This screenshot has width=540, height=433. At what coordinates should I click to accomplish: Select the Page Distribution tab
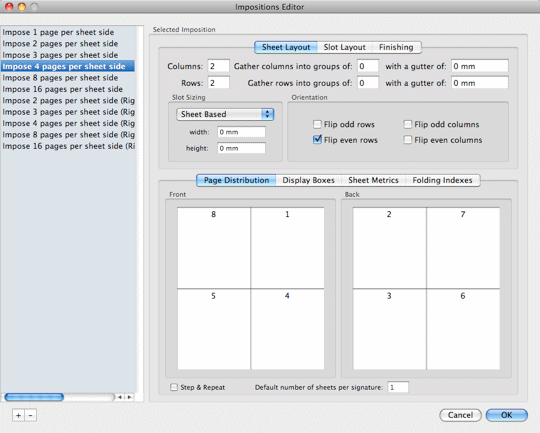pos(236,180)
